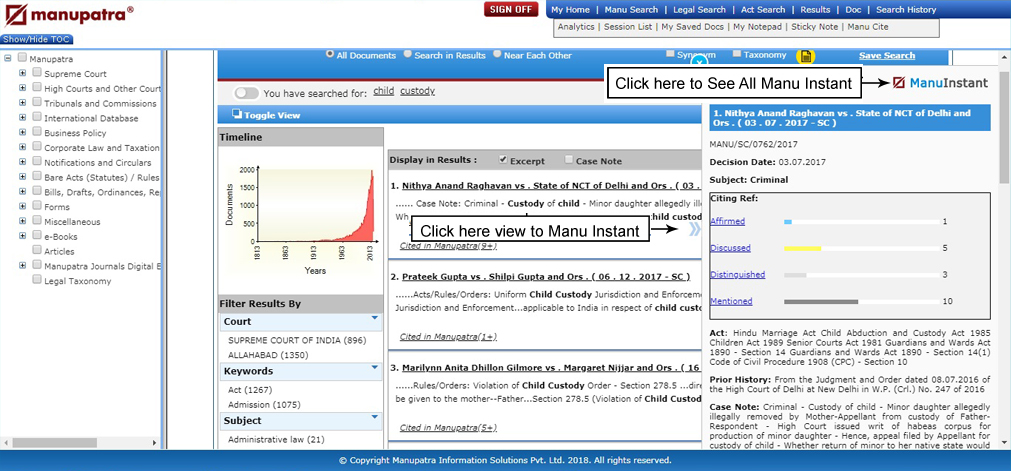Image resolution: width=1011 pixels, height=471 pixels.
Task: Open the yellow notepad icon near Taxonomy
Action: (805, 56)
